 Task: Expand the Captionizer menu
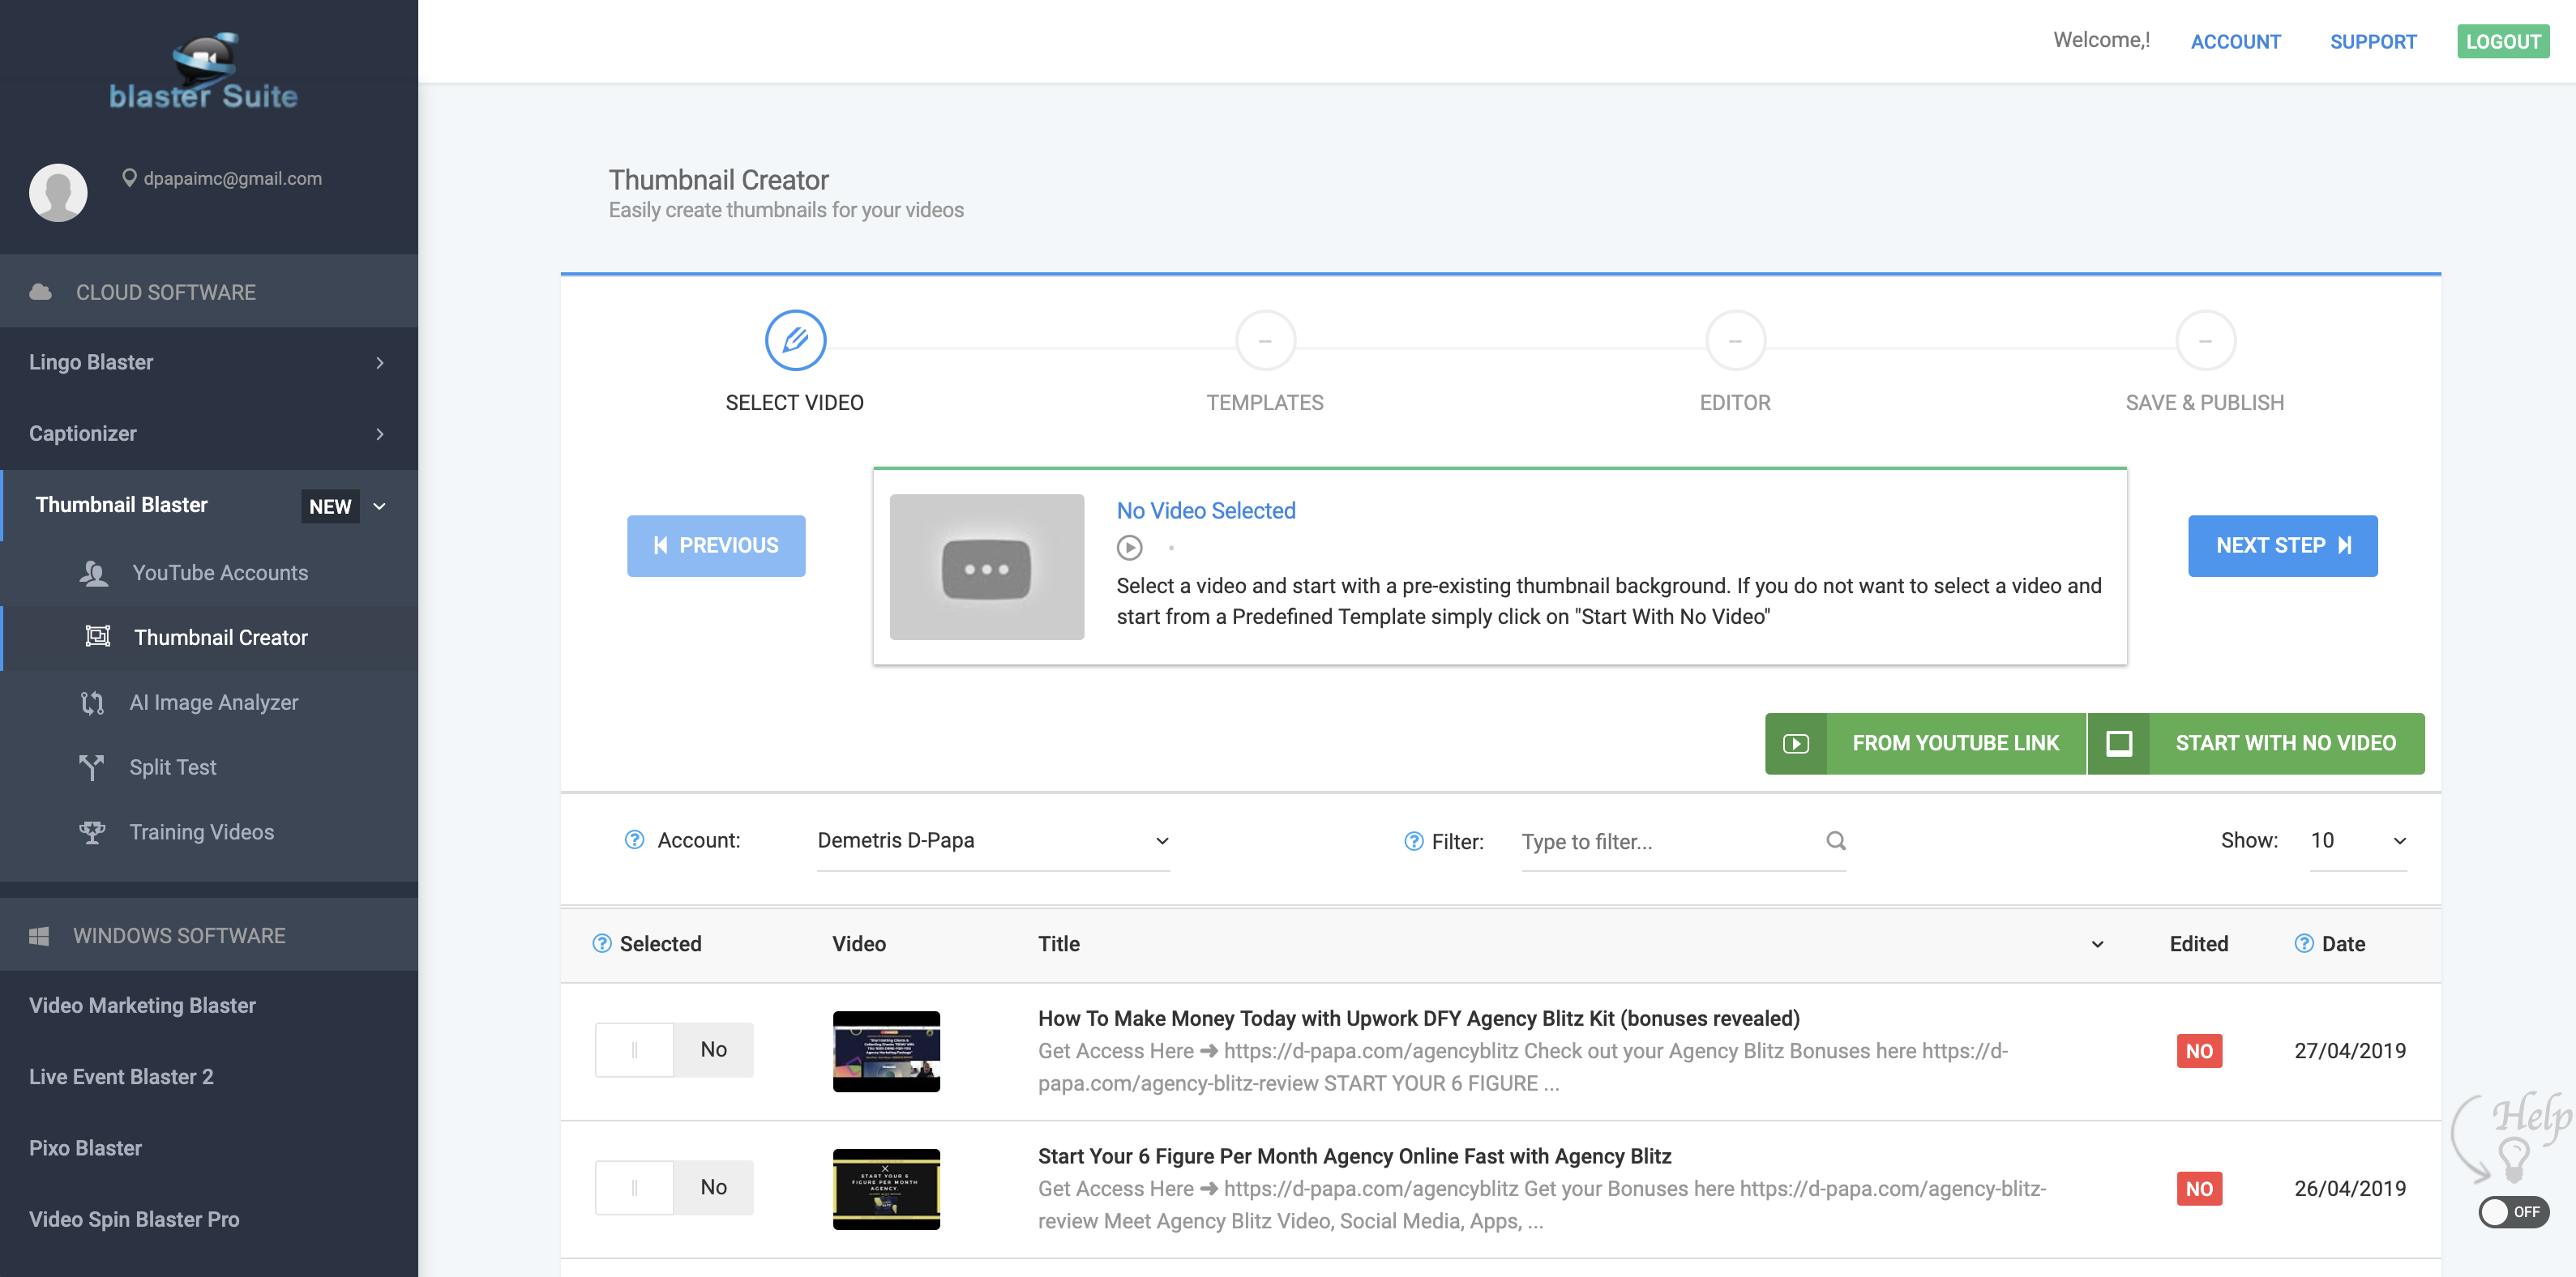[208, 433]
